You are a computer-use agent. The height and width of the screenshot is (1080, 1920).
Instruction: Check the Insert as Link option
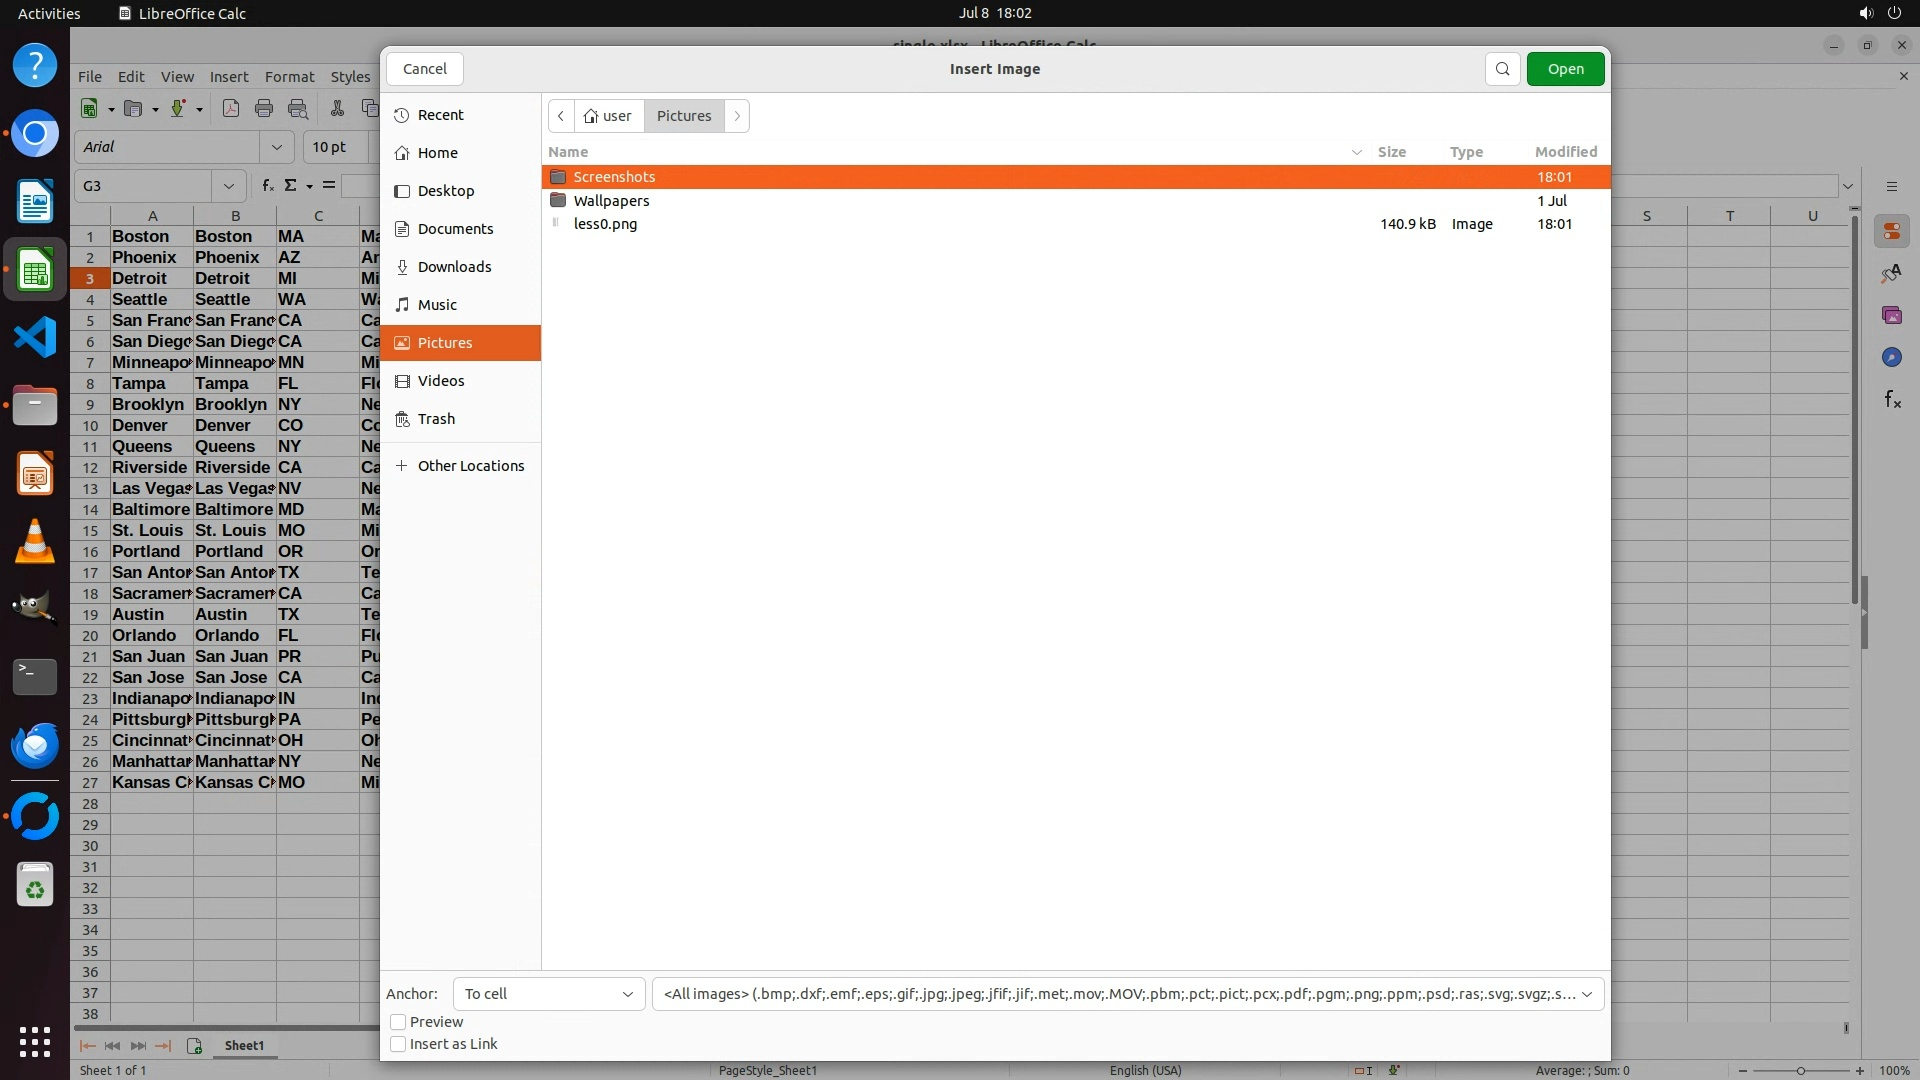pyautogui.click(x=398, y=1044)
